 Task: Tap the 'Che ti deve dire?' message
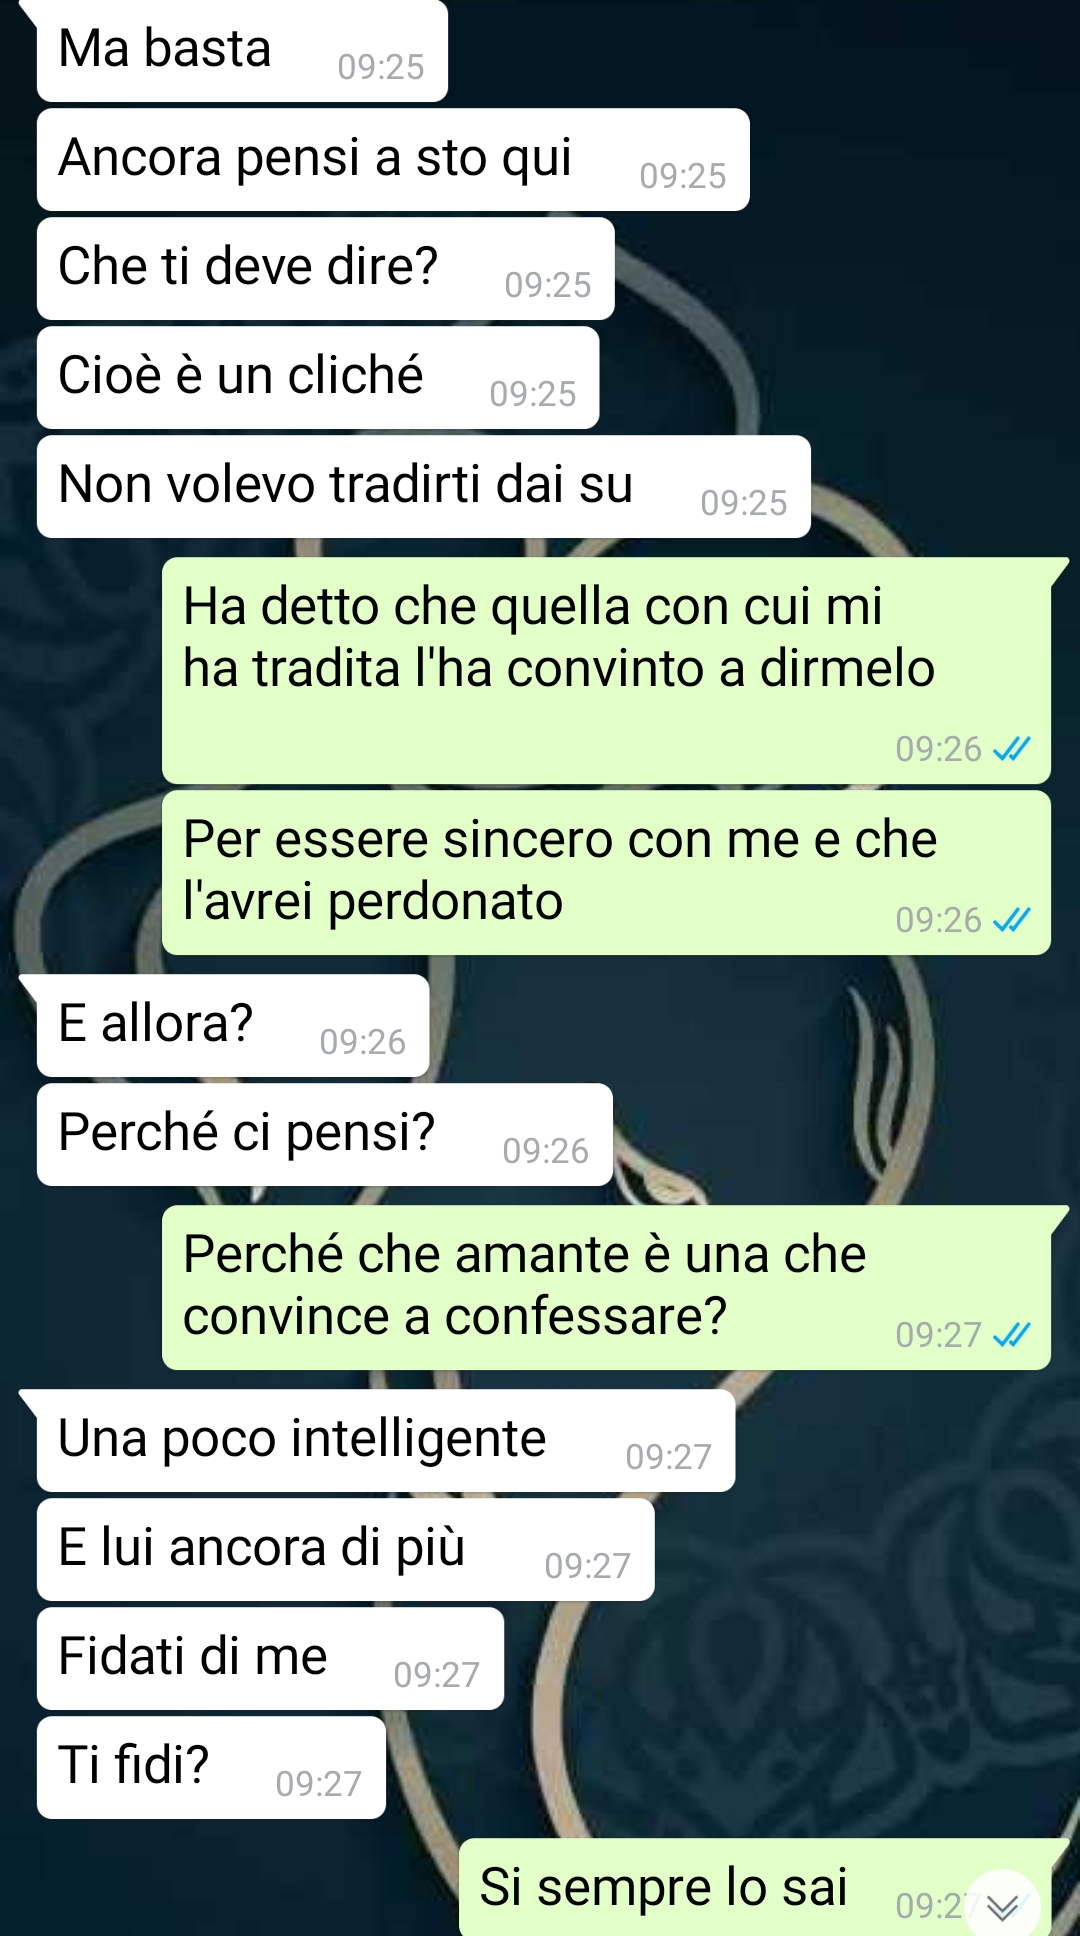pos(325,269)
